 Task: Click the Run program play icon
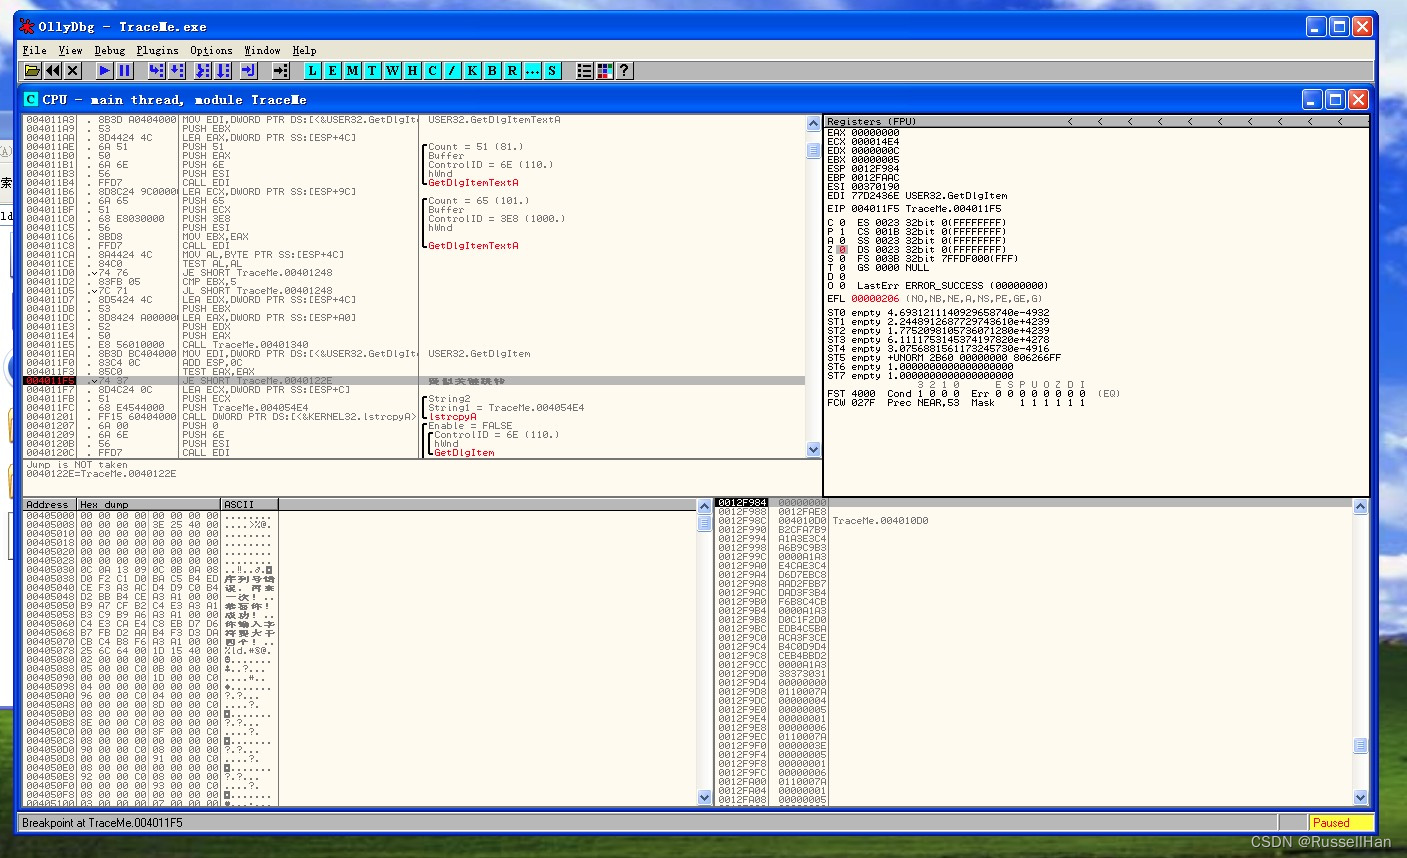click(x=104, y=71)
